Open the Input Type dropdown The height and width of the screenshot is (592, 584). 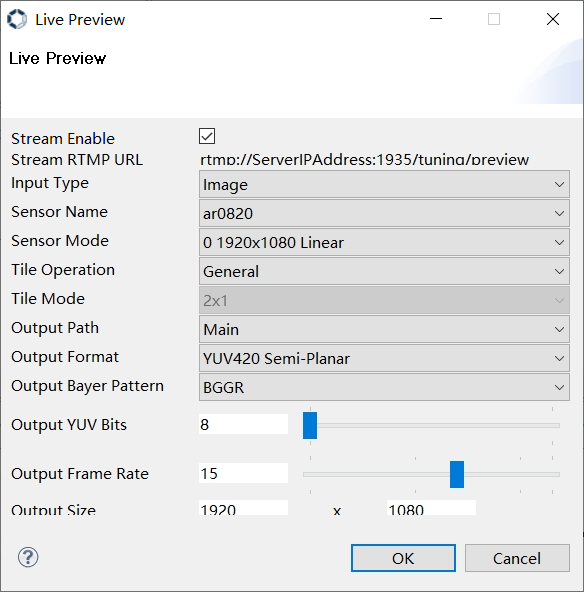pos(384,184)
